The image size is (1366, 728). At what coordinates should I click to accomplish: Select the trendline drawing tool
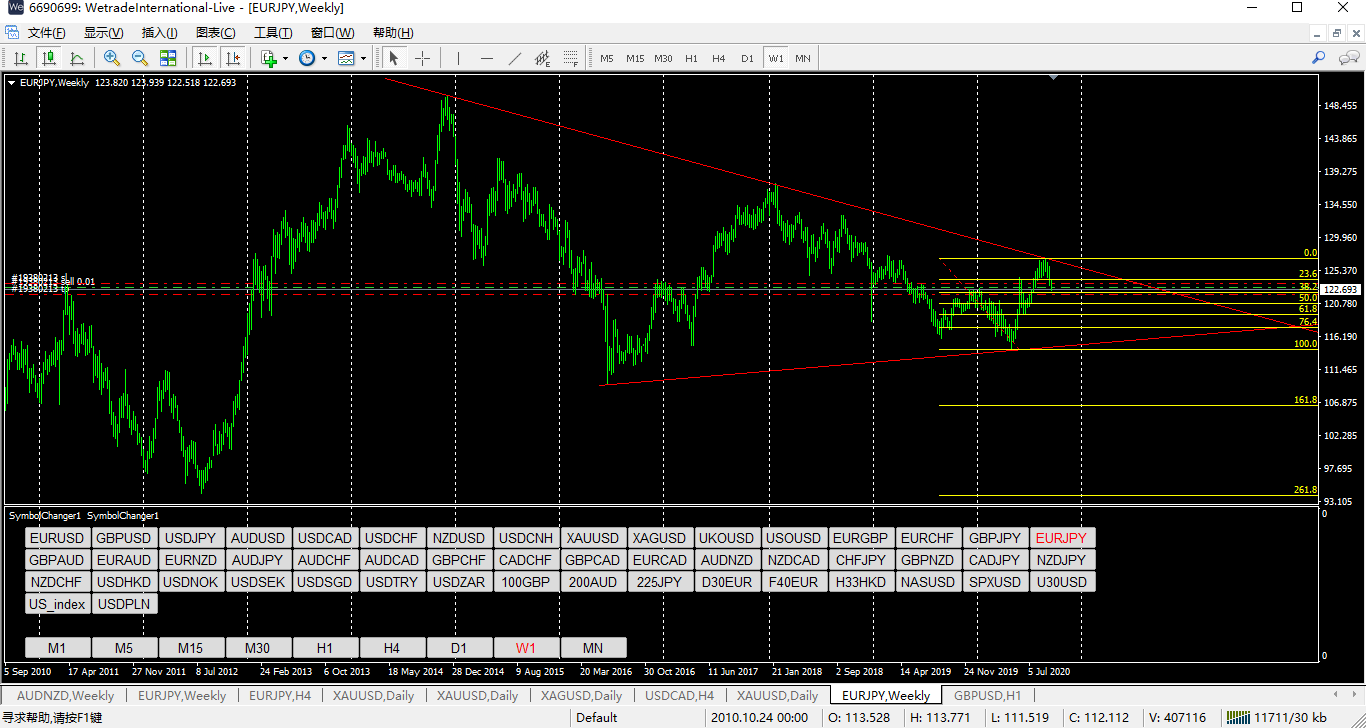(x=515, y=58)
